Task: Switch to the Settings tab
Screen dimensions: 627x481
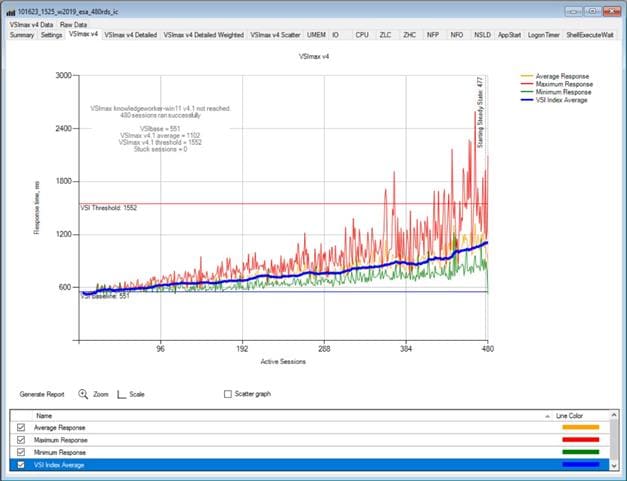Action: click(52, 35)
